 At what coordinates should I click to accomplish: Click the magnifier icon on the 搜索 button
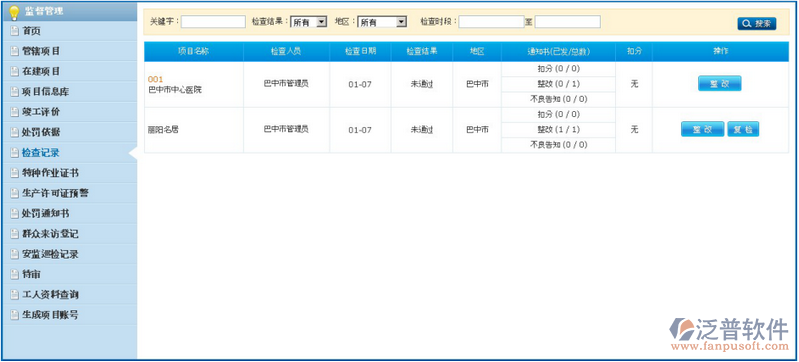click(x=747, y=23)
